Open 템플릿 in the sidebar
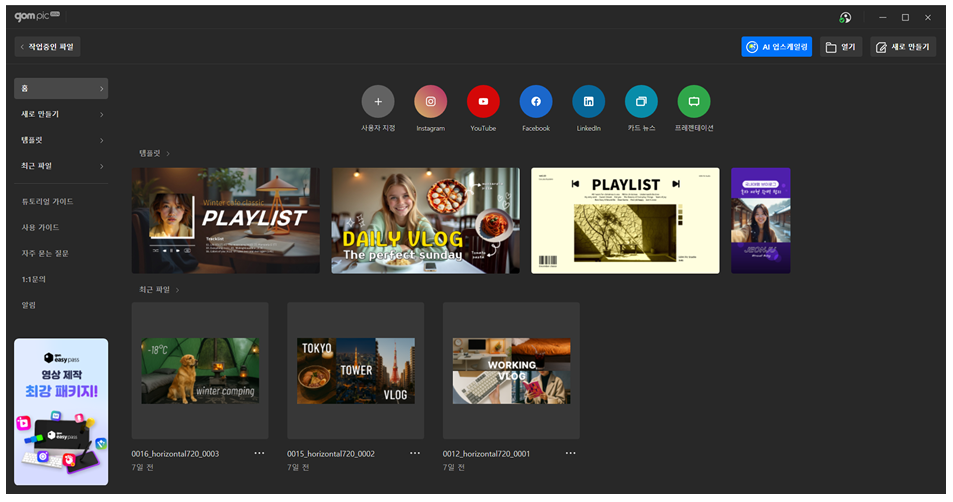953x502 pixels. click(x=61, y=140)
